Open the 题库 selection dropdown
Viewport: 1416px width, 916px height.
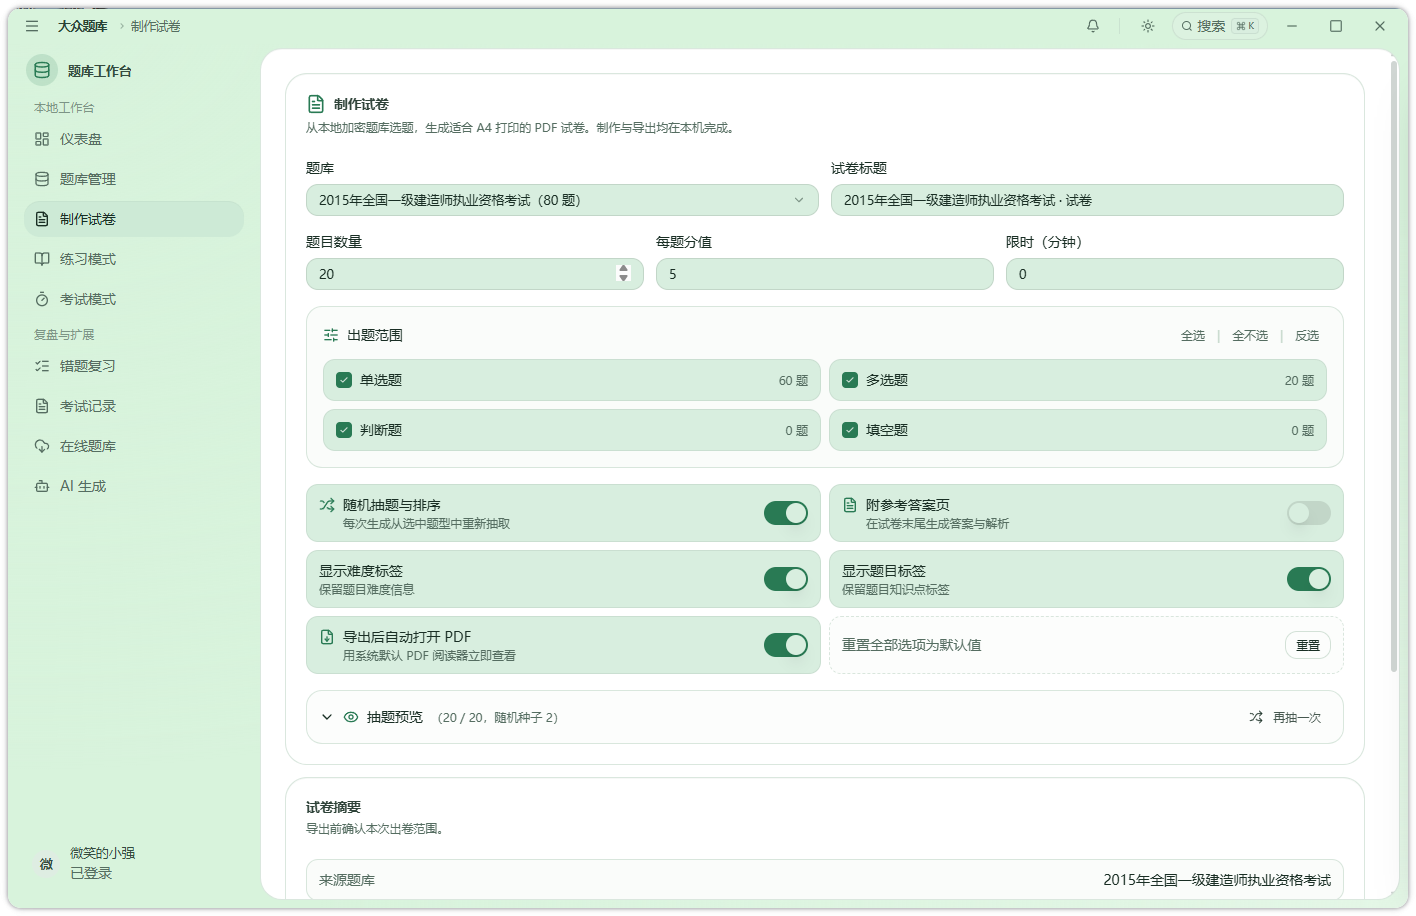(562, 200)
